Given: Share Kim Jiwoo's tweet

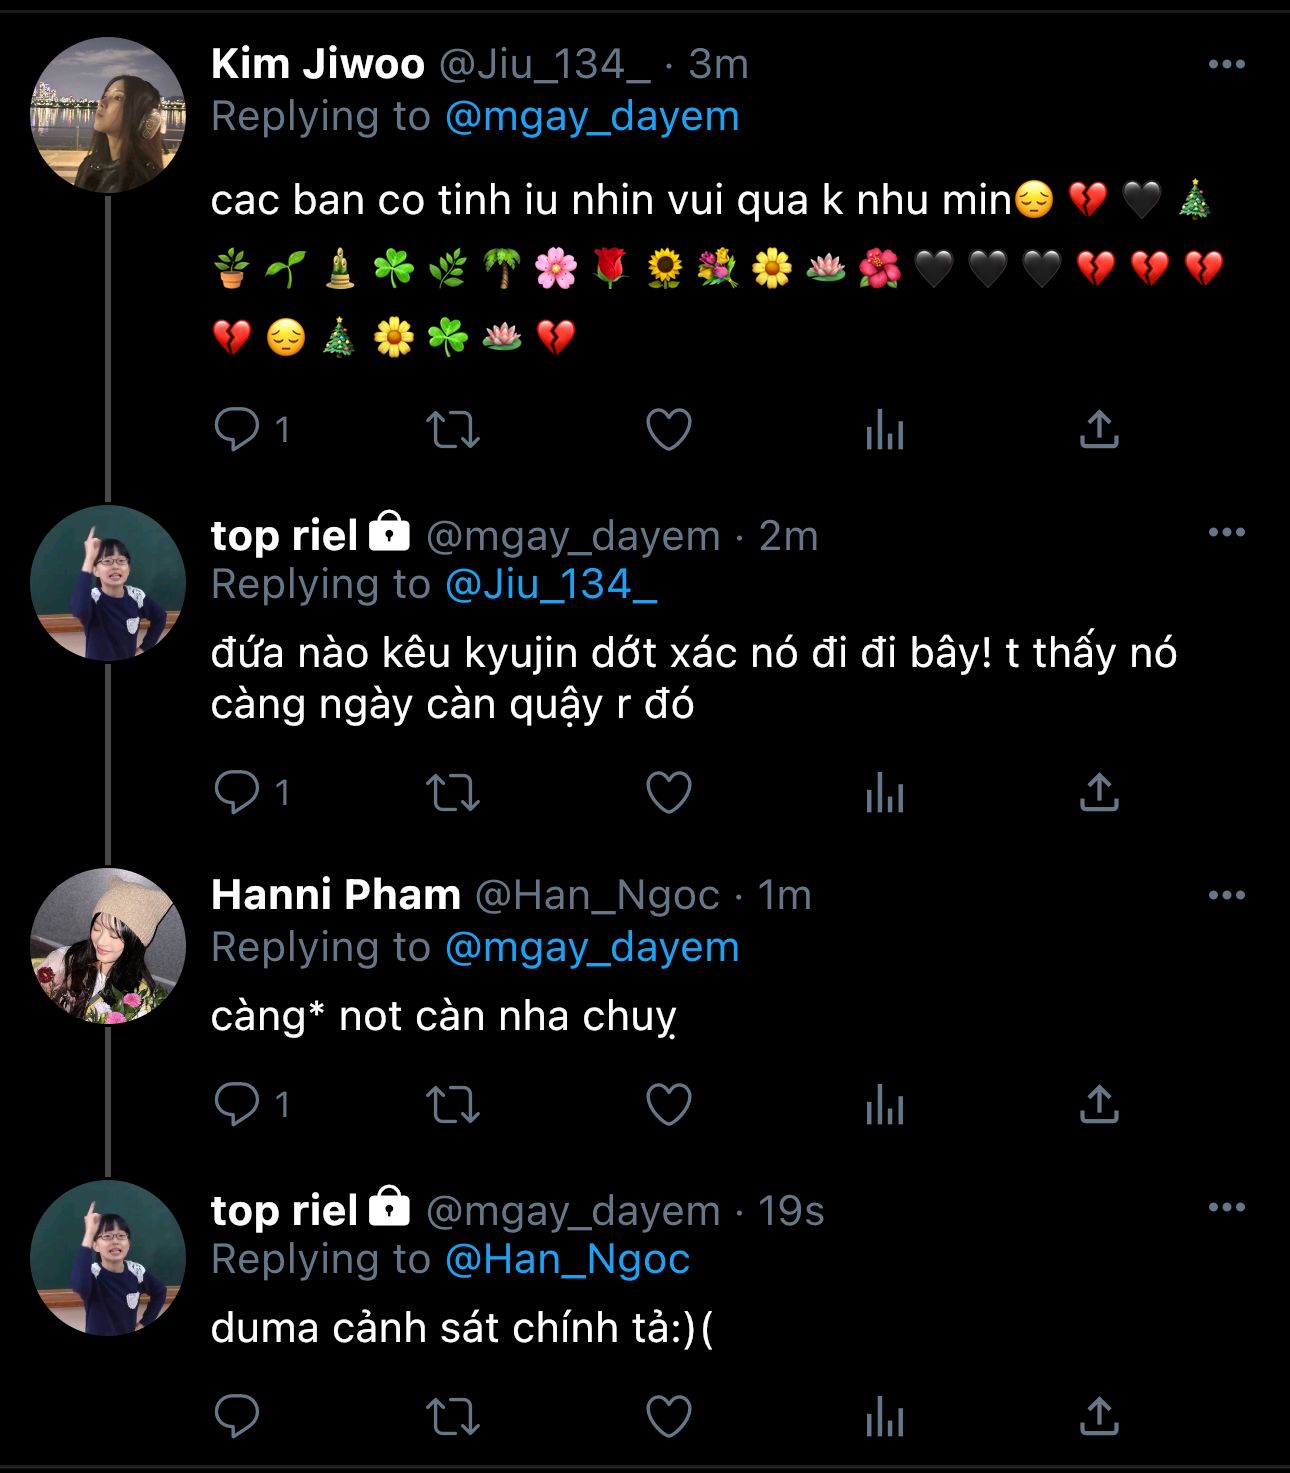Looking at the screenshot, I should tap(1099, 430).
